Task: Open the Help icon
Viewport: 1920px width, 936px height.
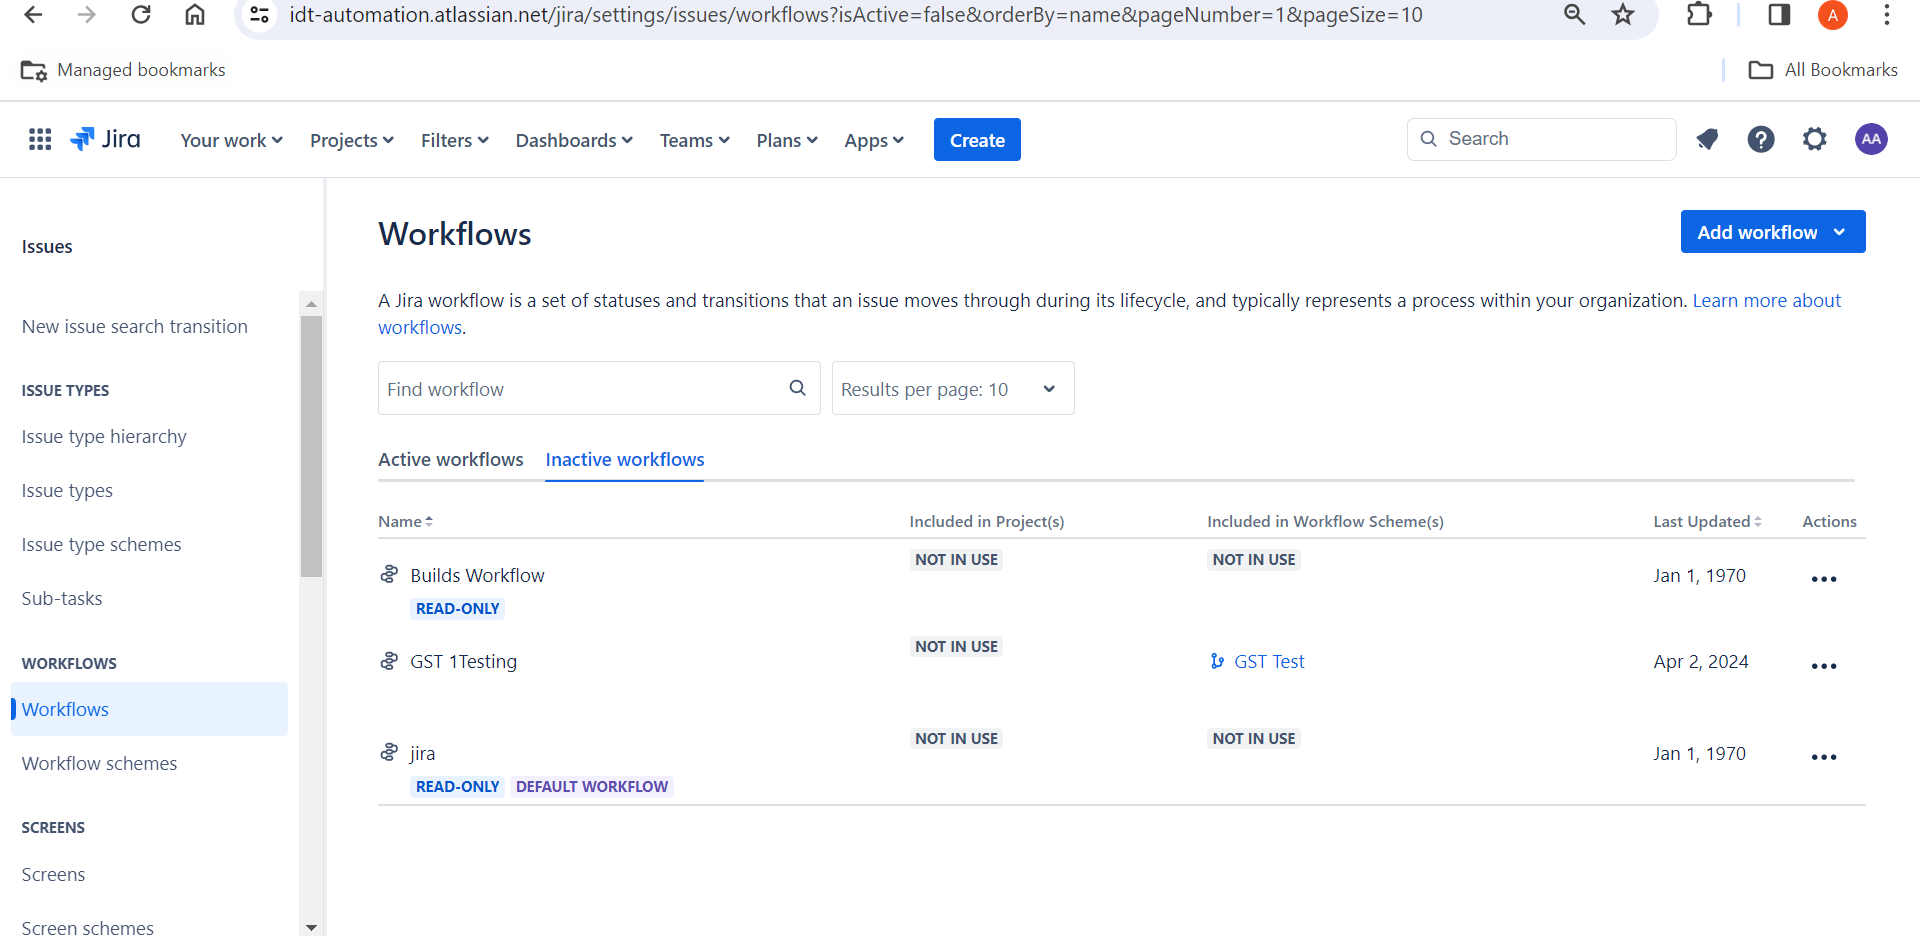Action: [1761, 139]
